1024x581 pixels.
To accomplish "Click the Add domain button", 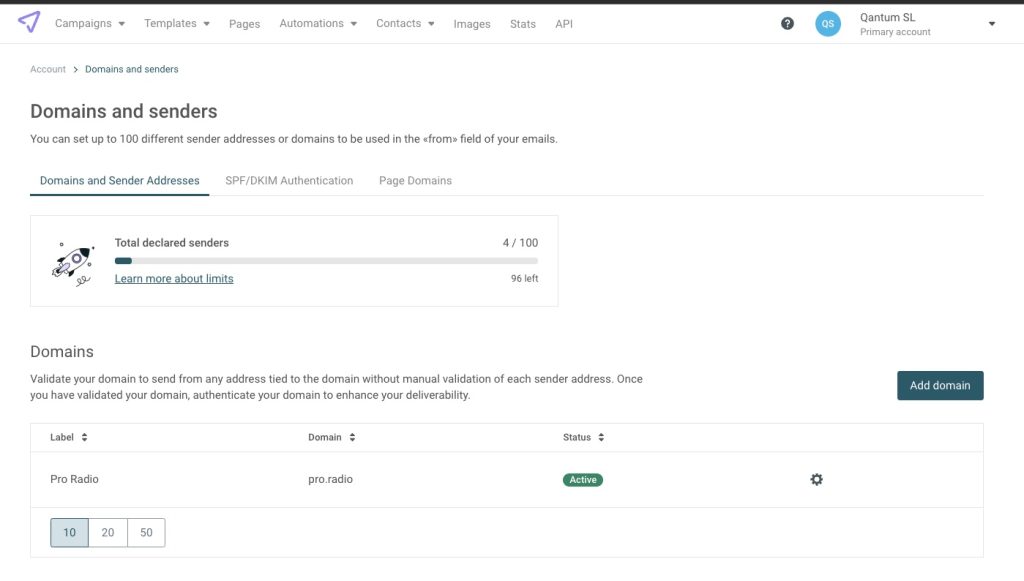I will tap(939, 386).
